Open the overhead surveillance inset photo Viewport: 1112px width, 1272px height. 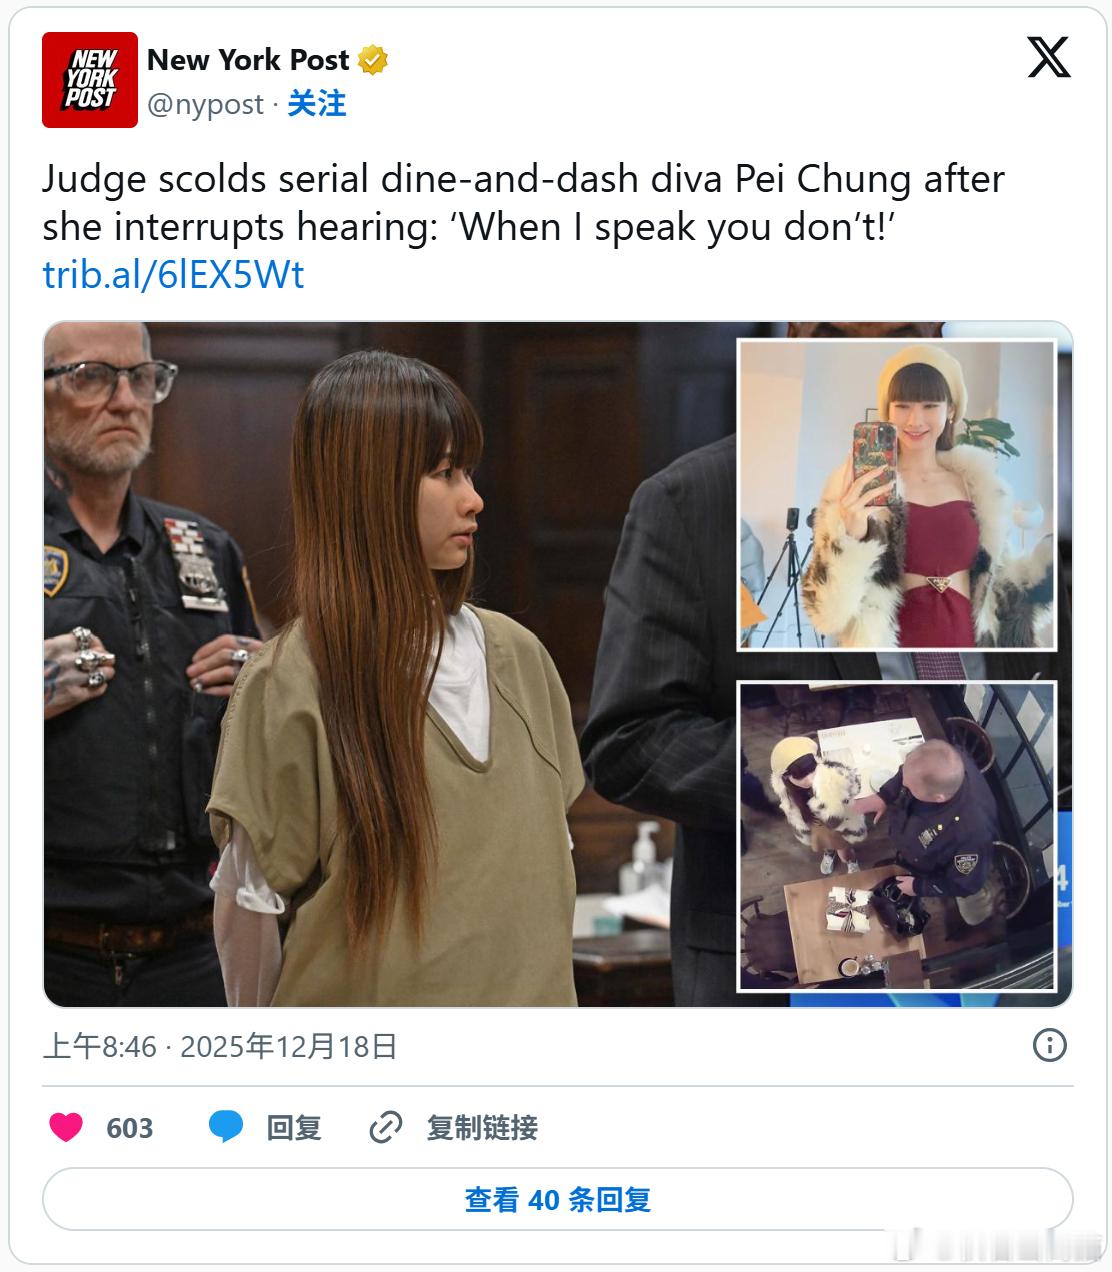[x=897, y=837]
